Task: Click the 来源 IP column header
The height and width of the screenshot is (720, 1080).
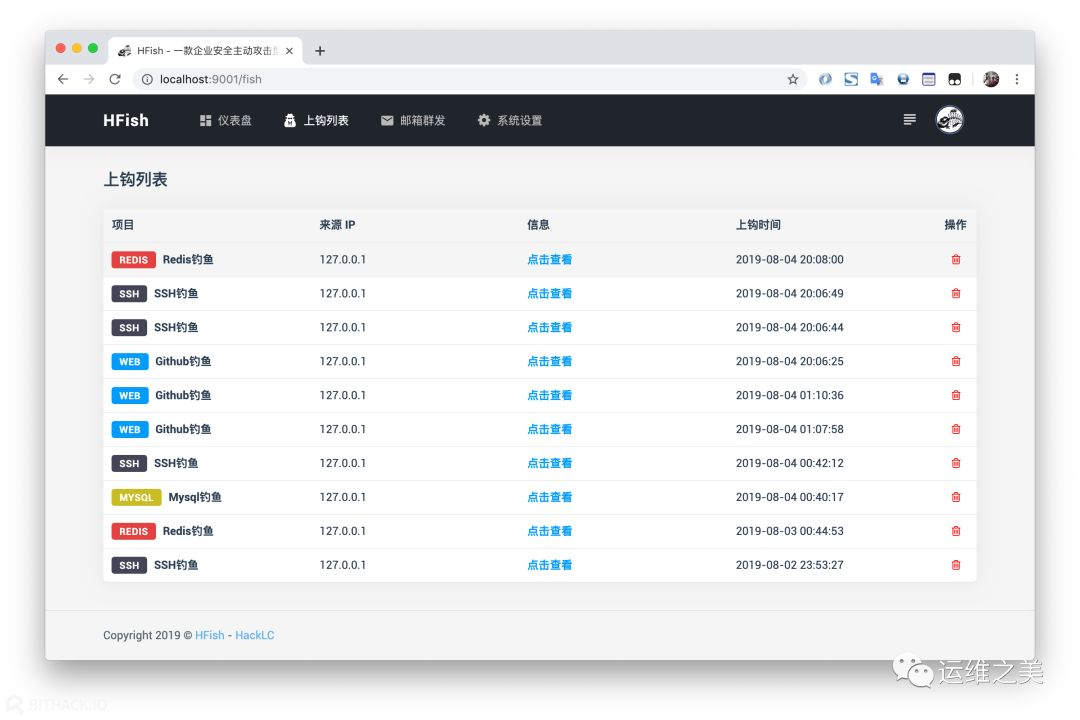Action: [338, 225]
